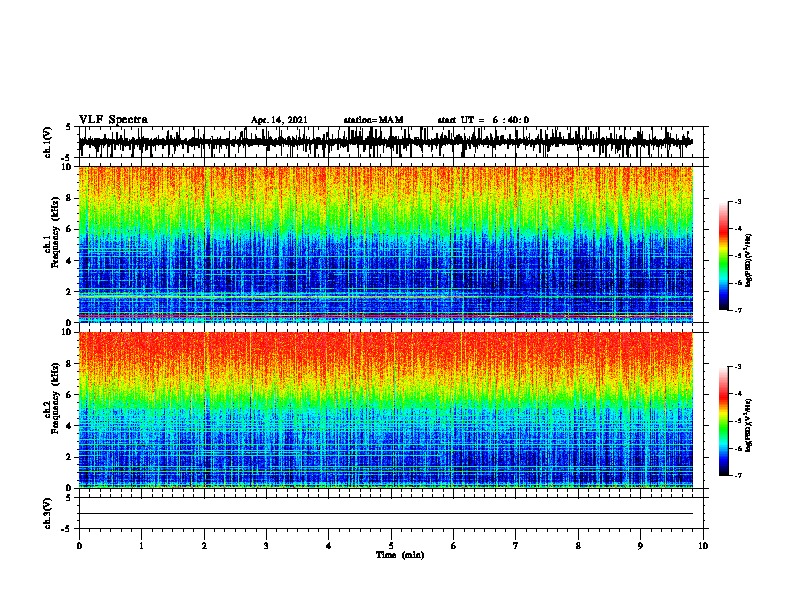Select the date text "Apr. 14, 2021"

(x=279, y=120)
